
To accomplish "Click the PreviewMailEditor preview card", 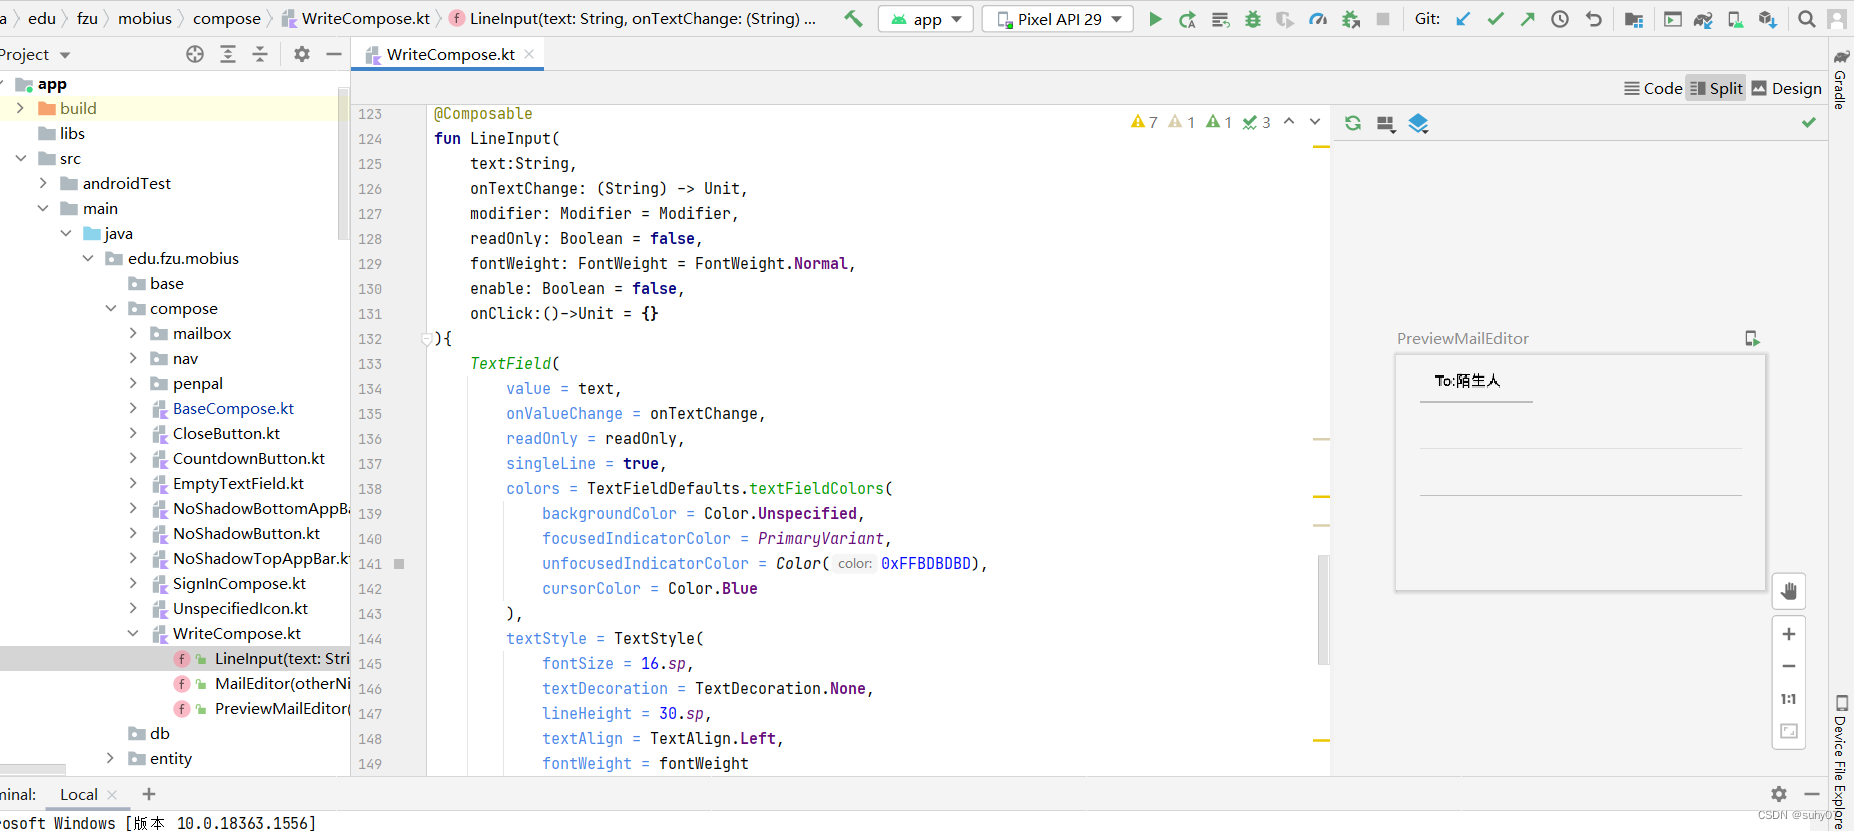I will [x=1580, y=472].
